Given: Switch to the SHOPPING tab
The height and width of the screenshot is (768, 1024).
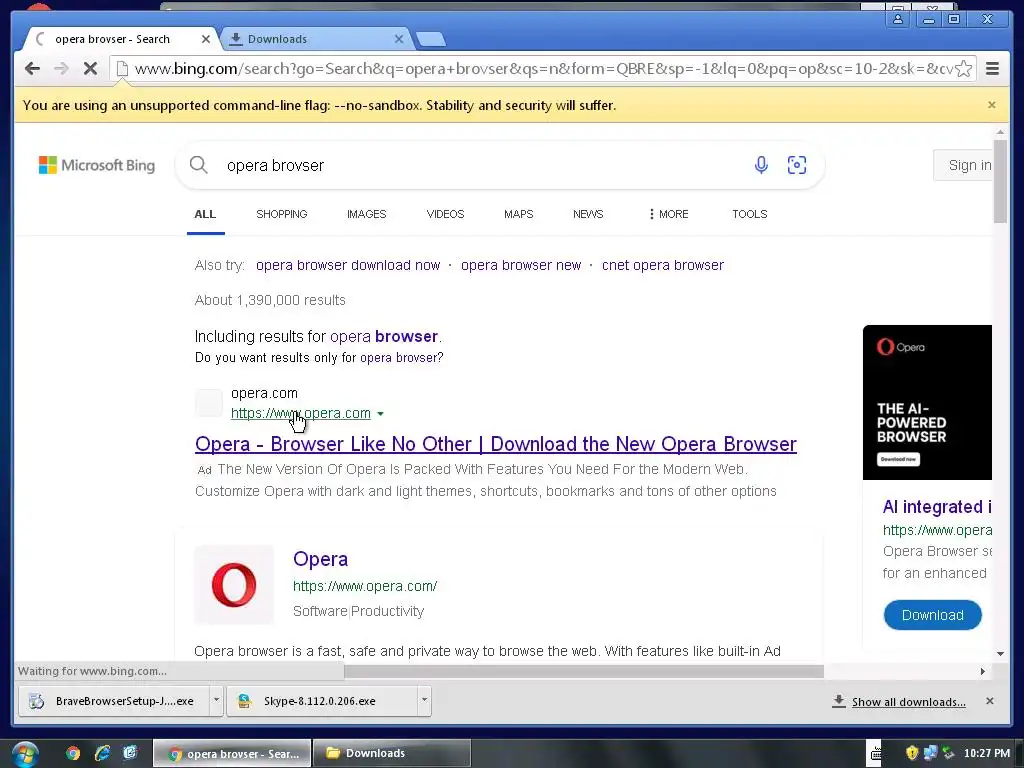Looking at the screenshot, I should pyautogui.click(x=281, y=214).
